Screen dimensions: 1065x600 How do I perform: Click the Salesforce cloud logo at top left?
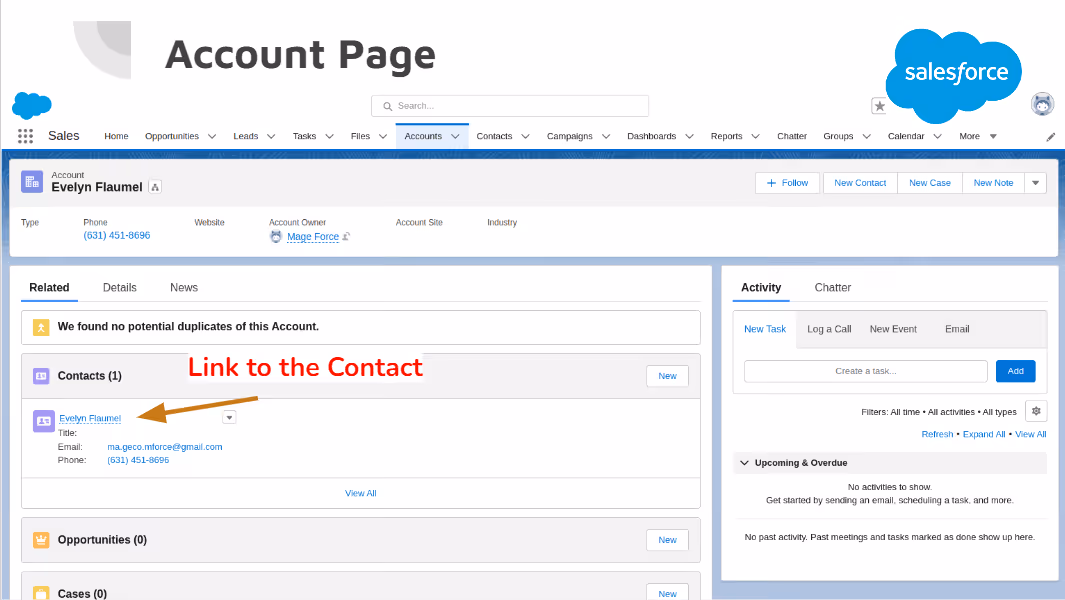point(32,105)
